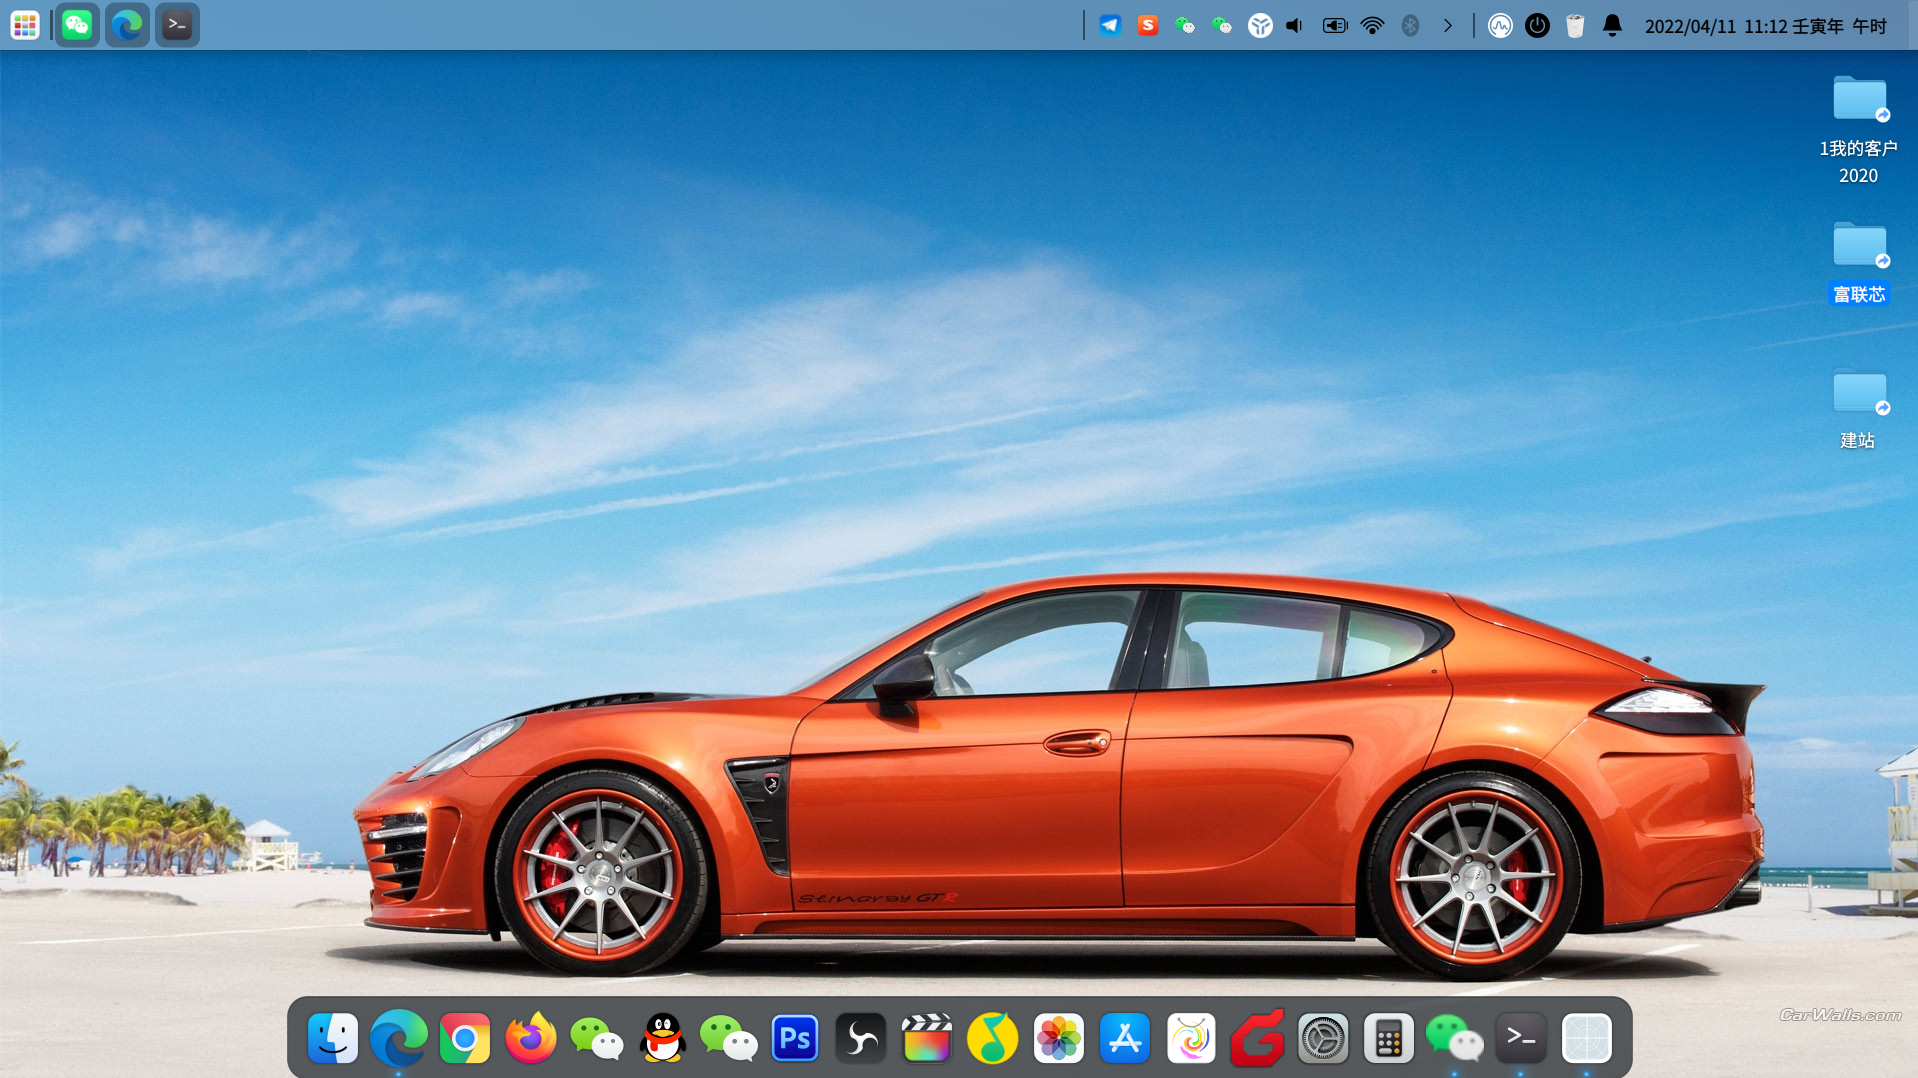Image resolution: width=1918 pixels, height=1078 pixels.
Task: Open System Settings gear in dock
Action: click(1322, 1039)
